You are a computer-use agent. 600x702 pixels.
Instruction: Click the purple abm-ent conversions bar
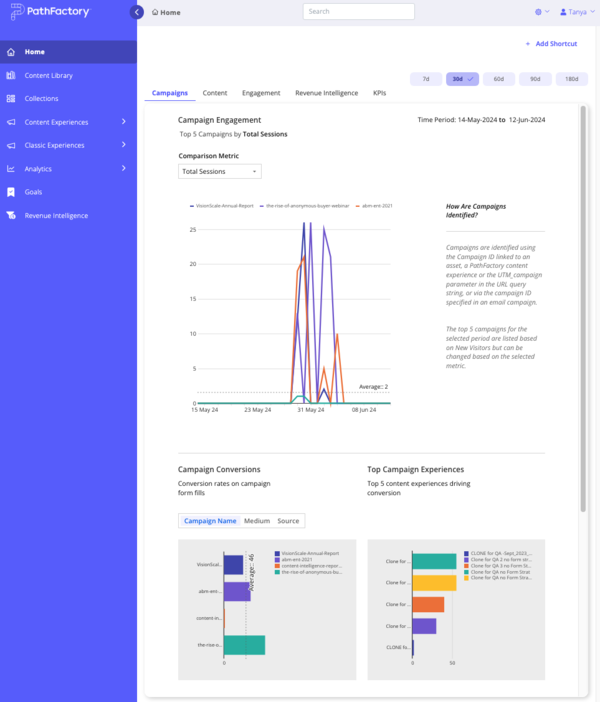tap(237, 591)
